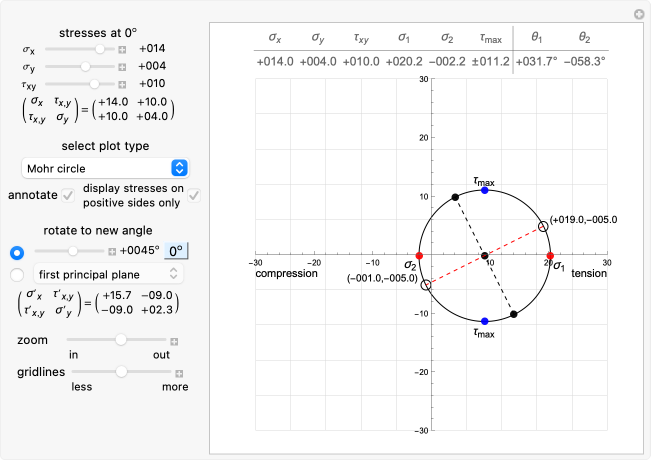Viewport: 651px width, 461px height.
Task: Click plus icon beside rotation angle slider
Action: tap(112, 251)
